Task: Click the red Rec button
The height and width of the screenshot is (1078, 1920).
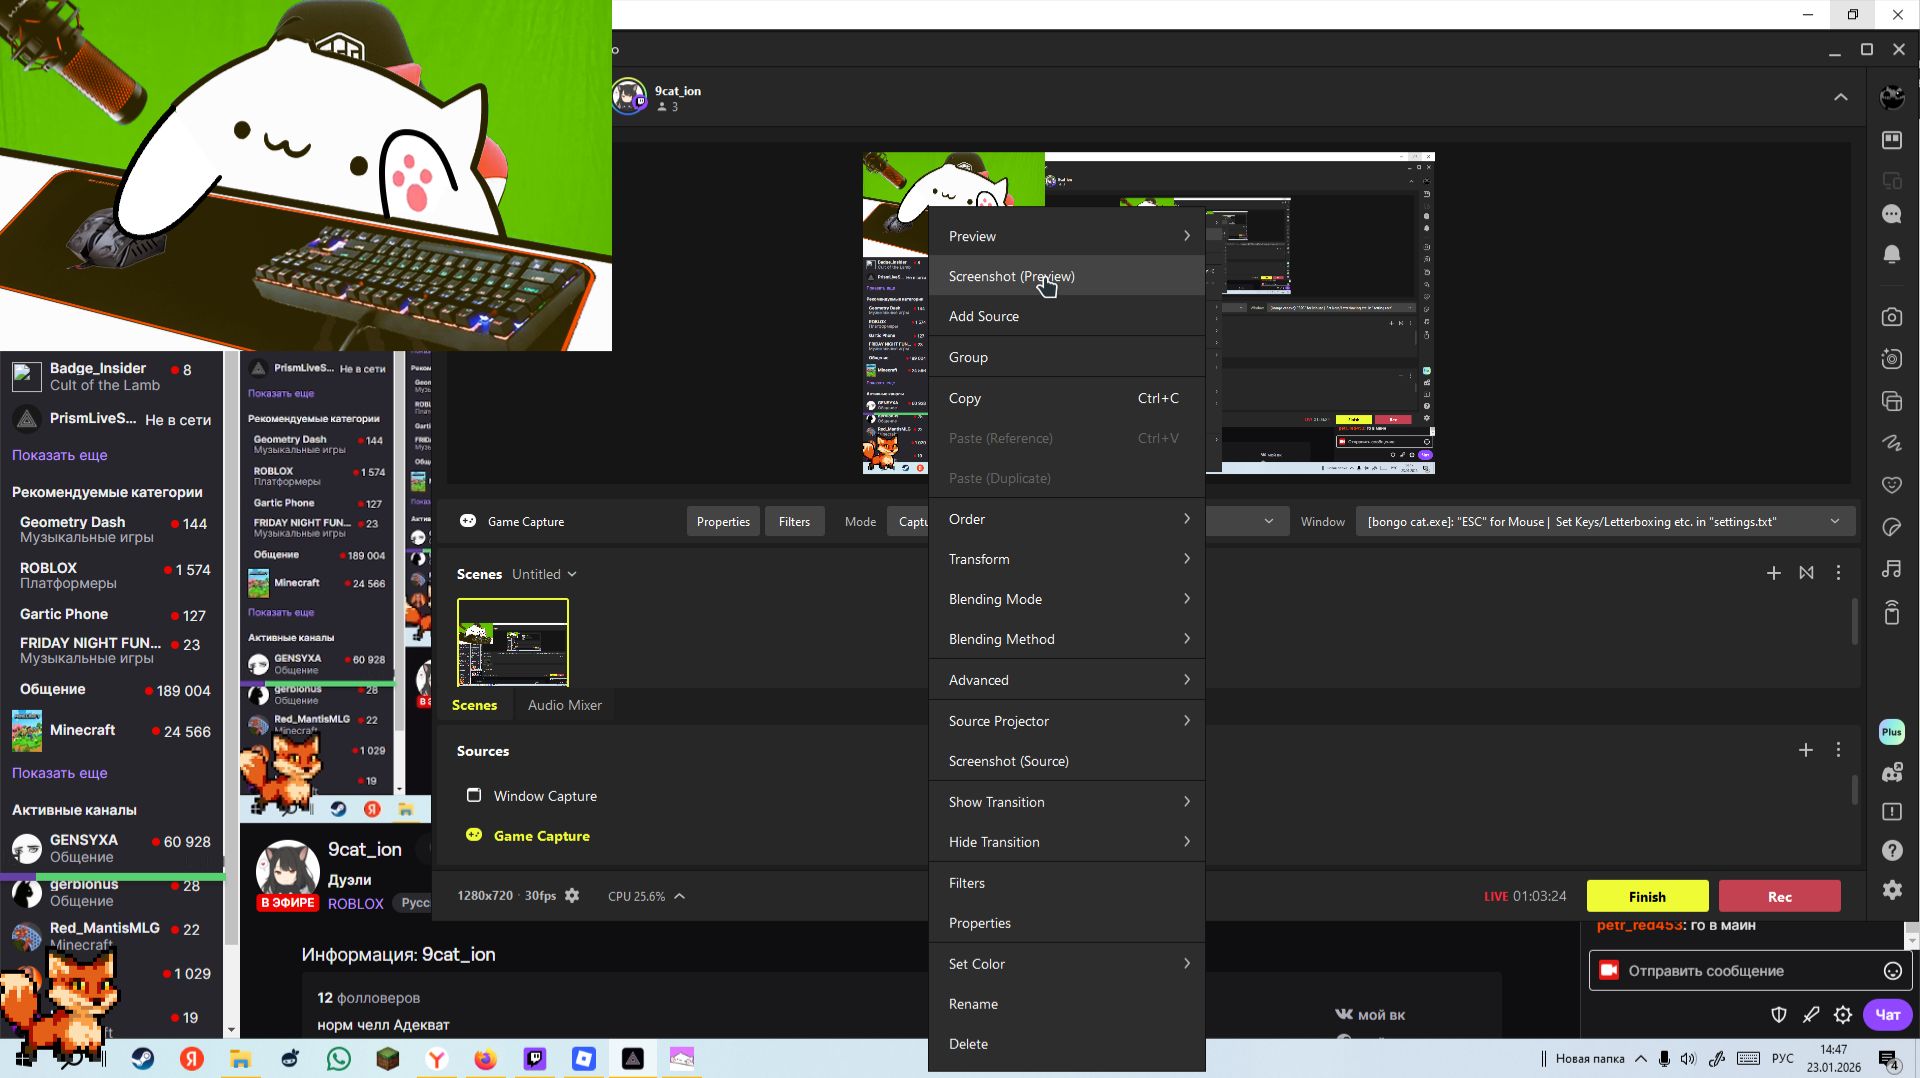Action: point(1779,896)
